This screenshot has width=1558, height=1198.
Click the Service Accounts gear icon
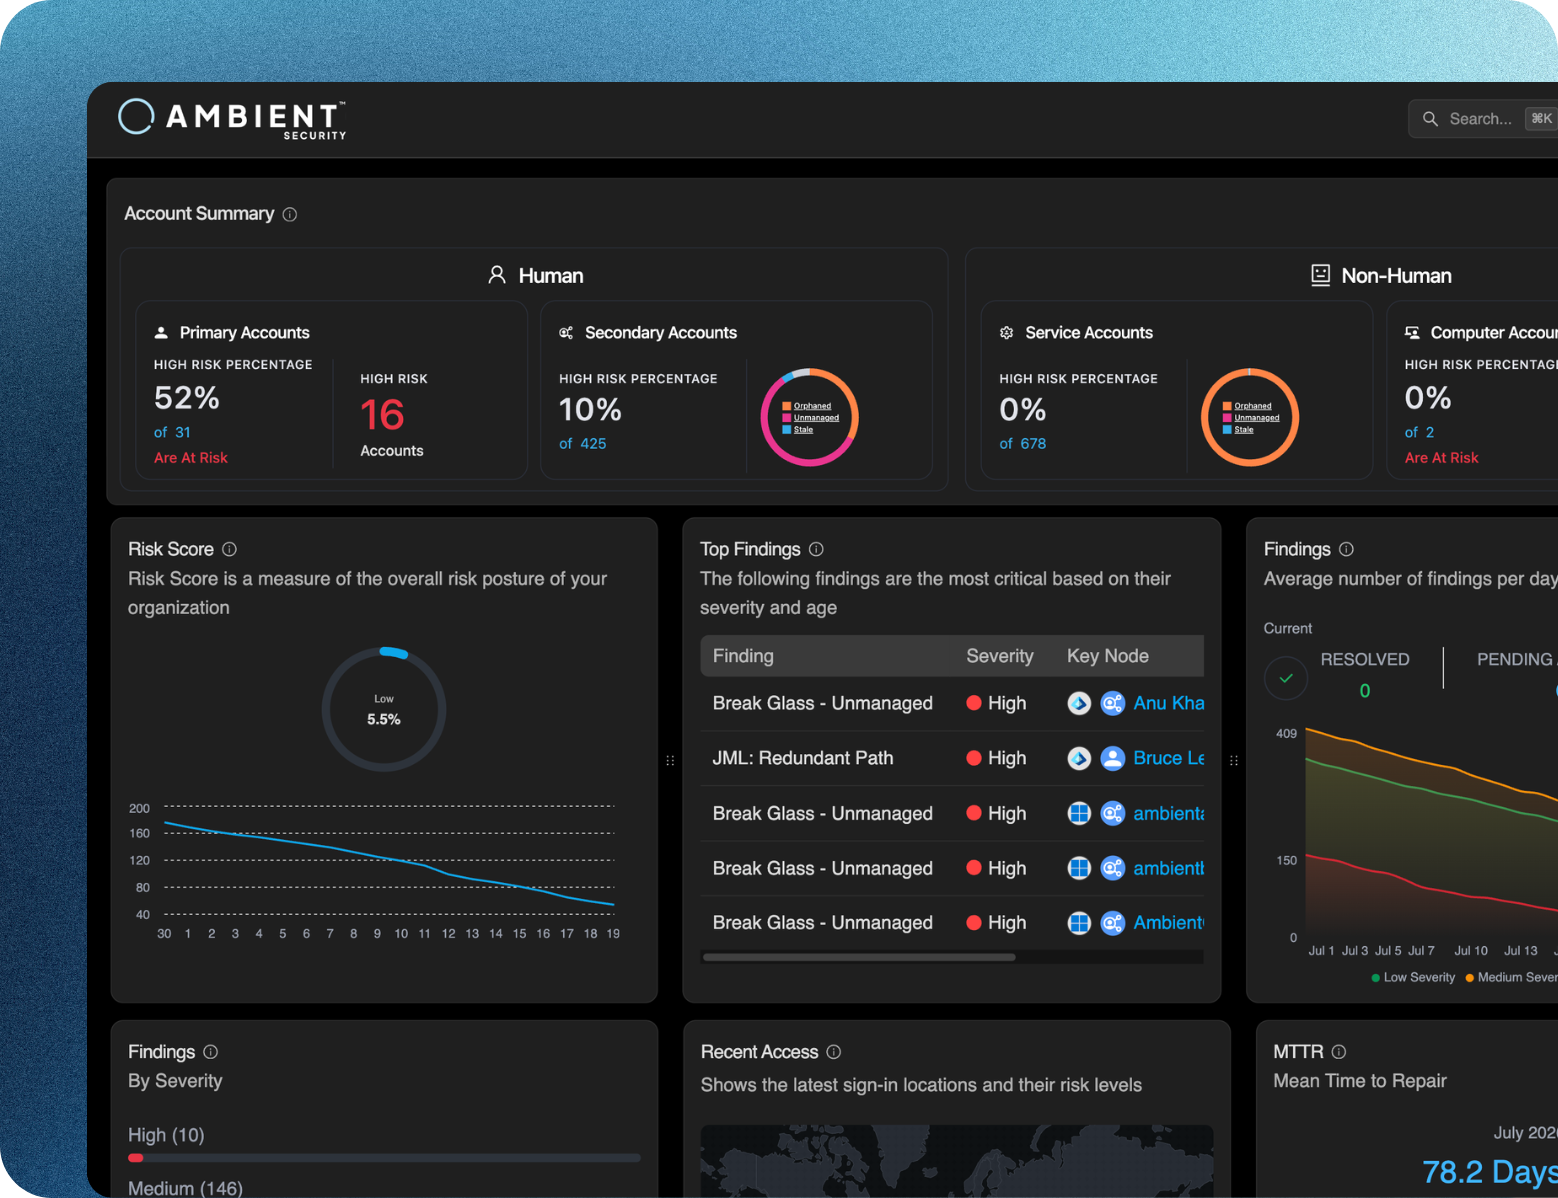1007,333
